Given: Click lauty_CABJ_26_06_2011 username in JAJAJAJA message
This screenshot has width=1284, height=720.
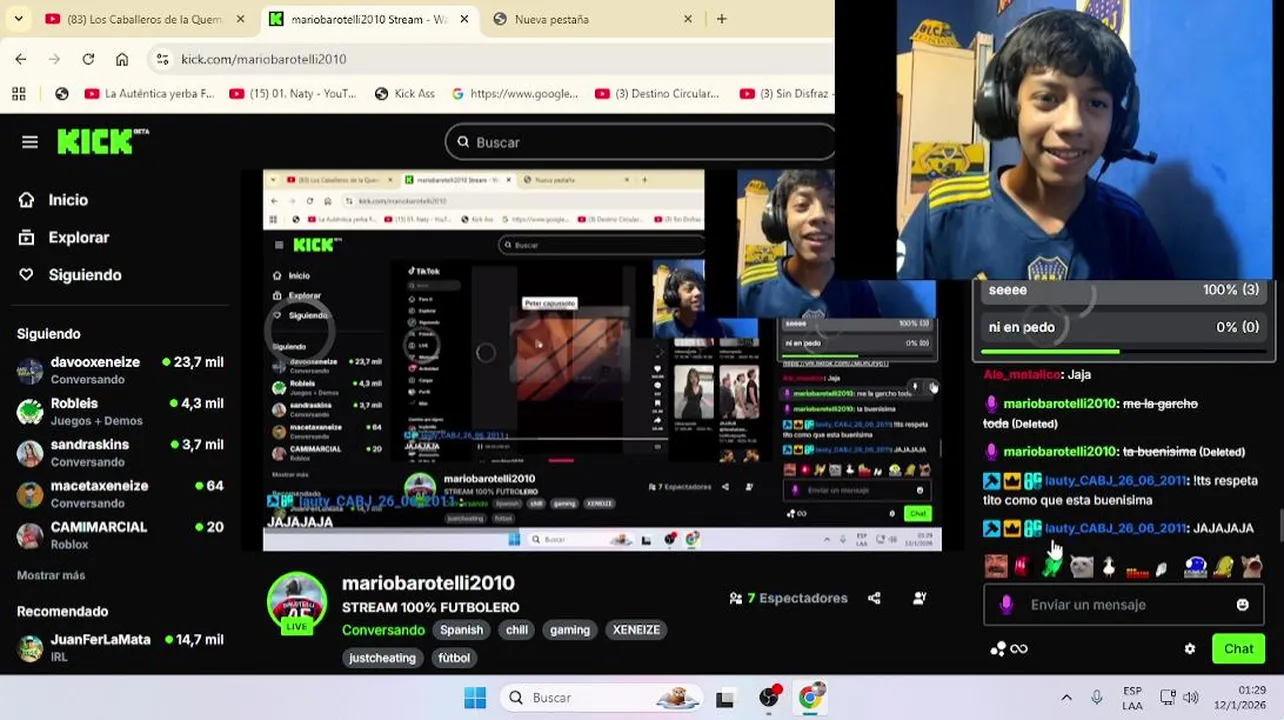Looking at the screenshot, I should [1115, 528].
